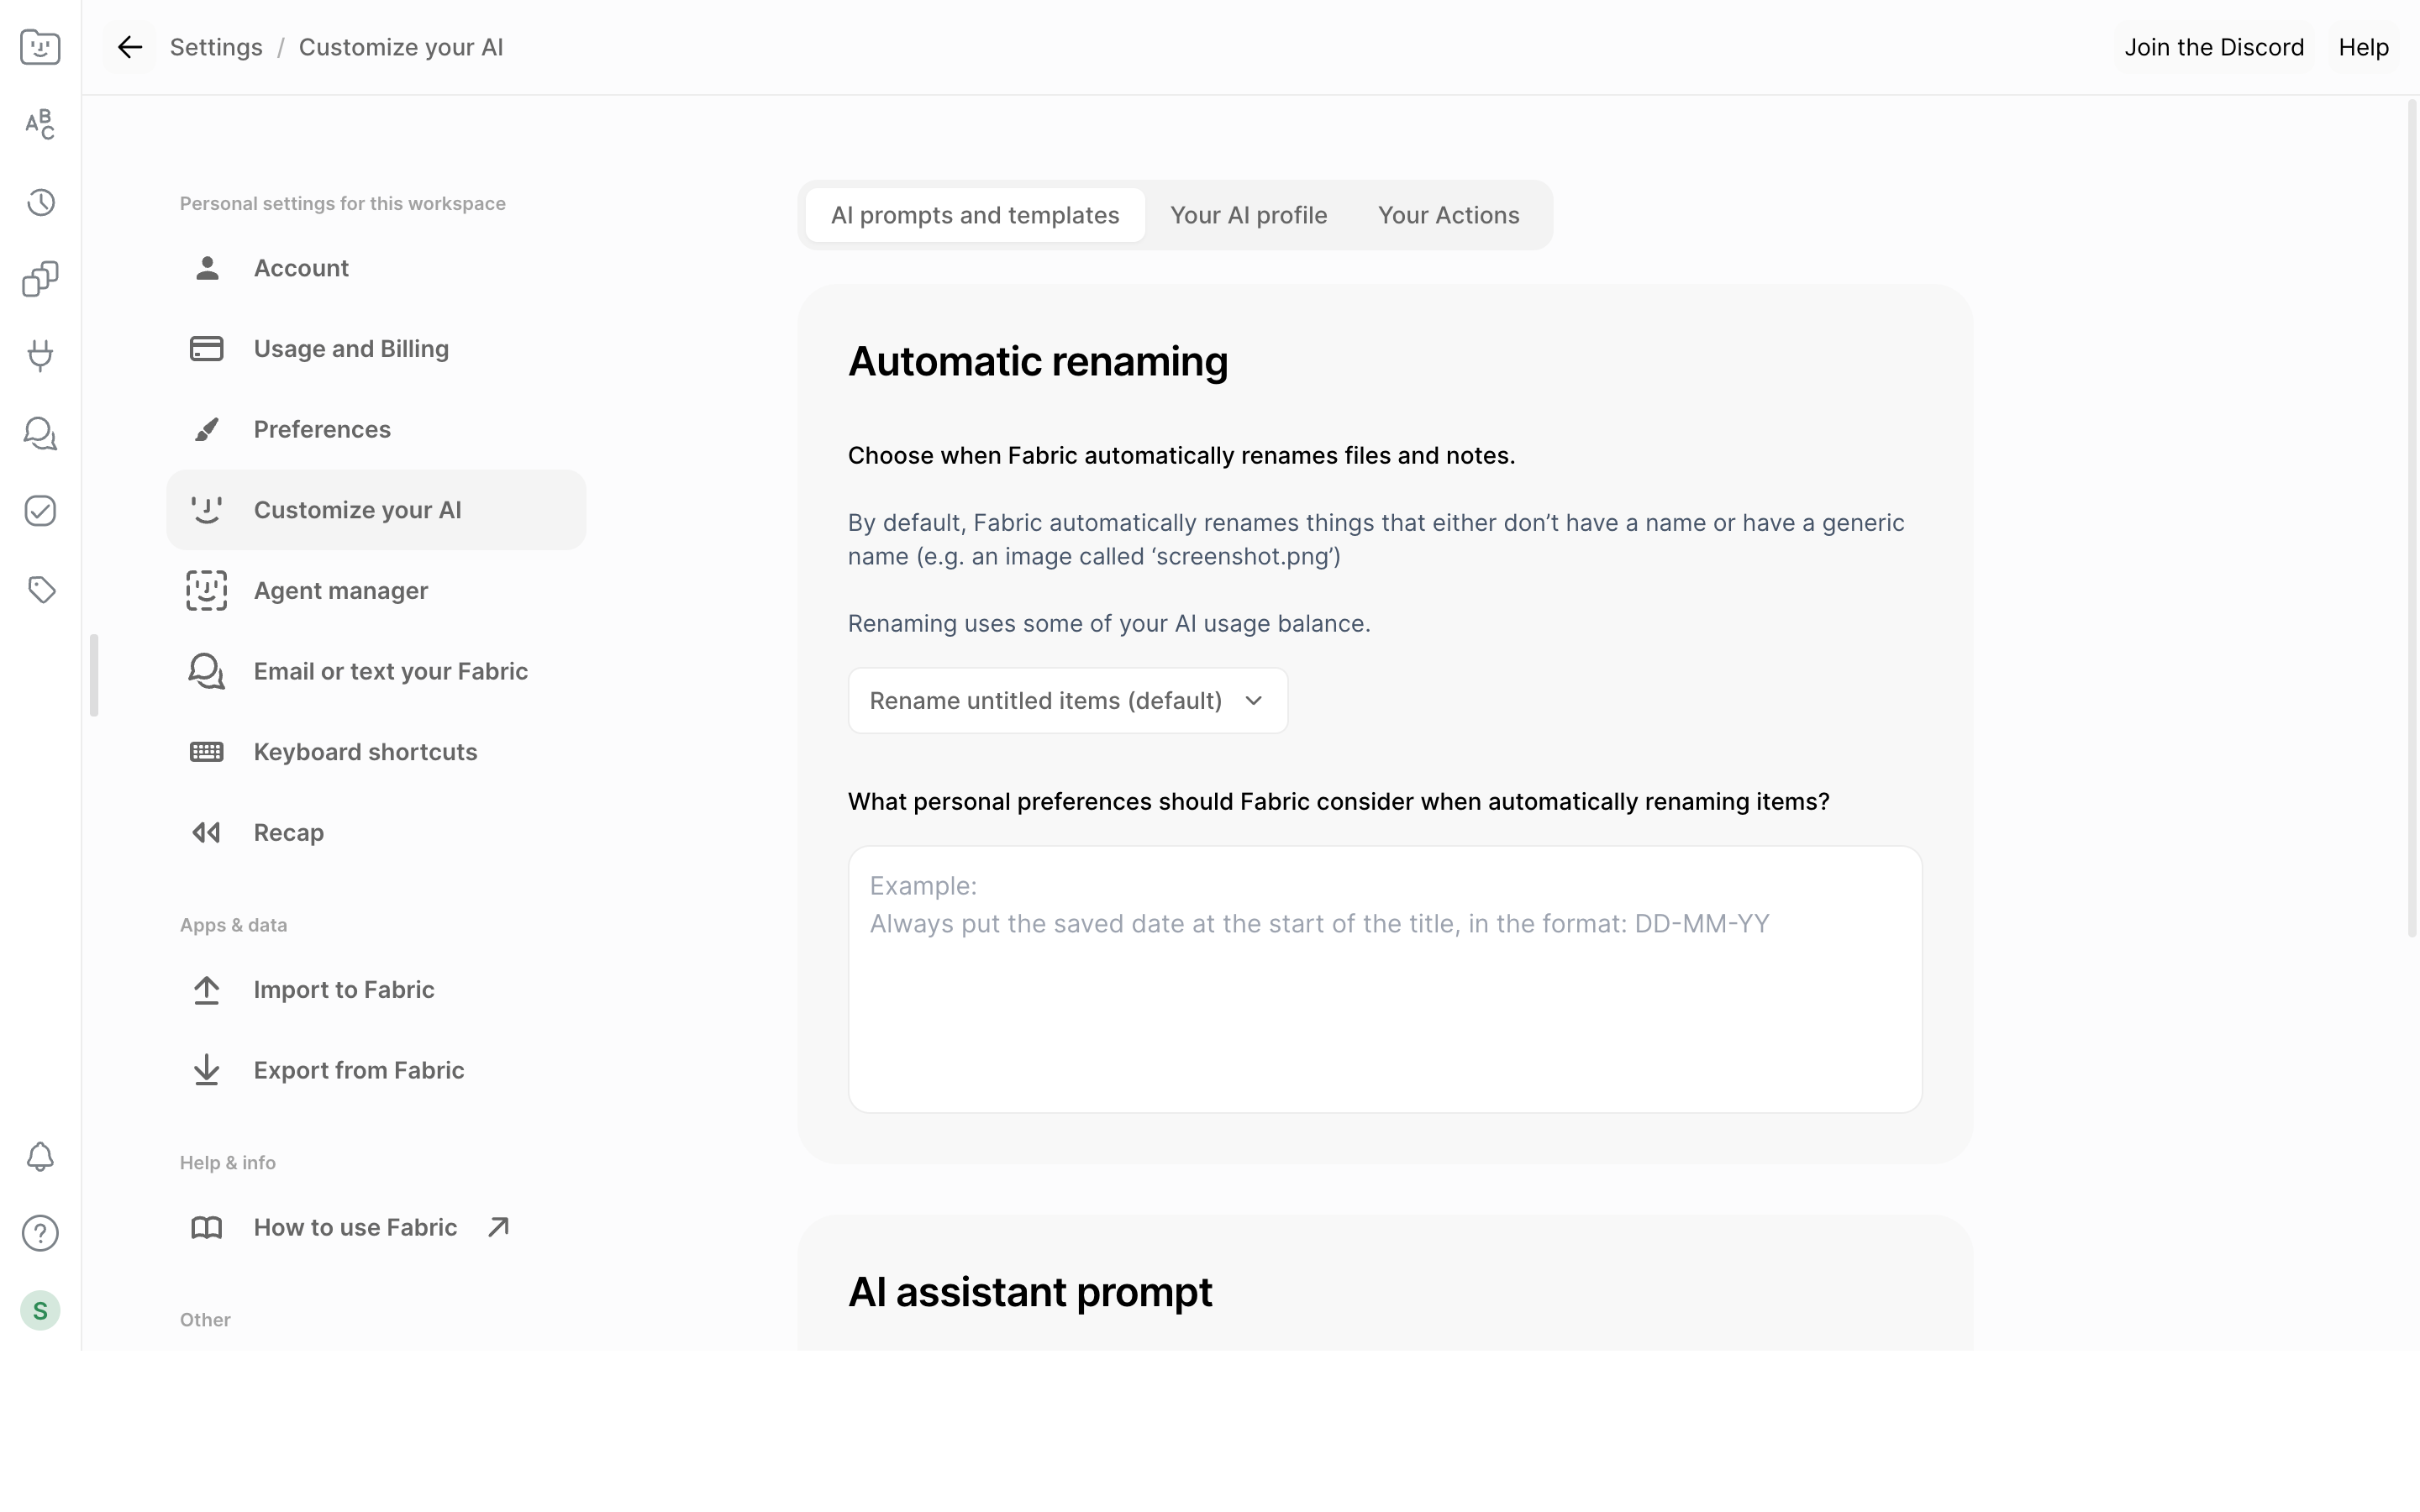This screenshot has width=2420, height=1512.
Task: Open Recap settings
Action: click(x=376, y=833)
